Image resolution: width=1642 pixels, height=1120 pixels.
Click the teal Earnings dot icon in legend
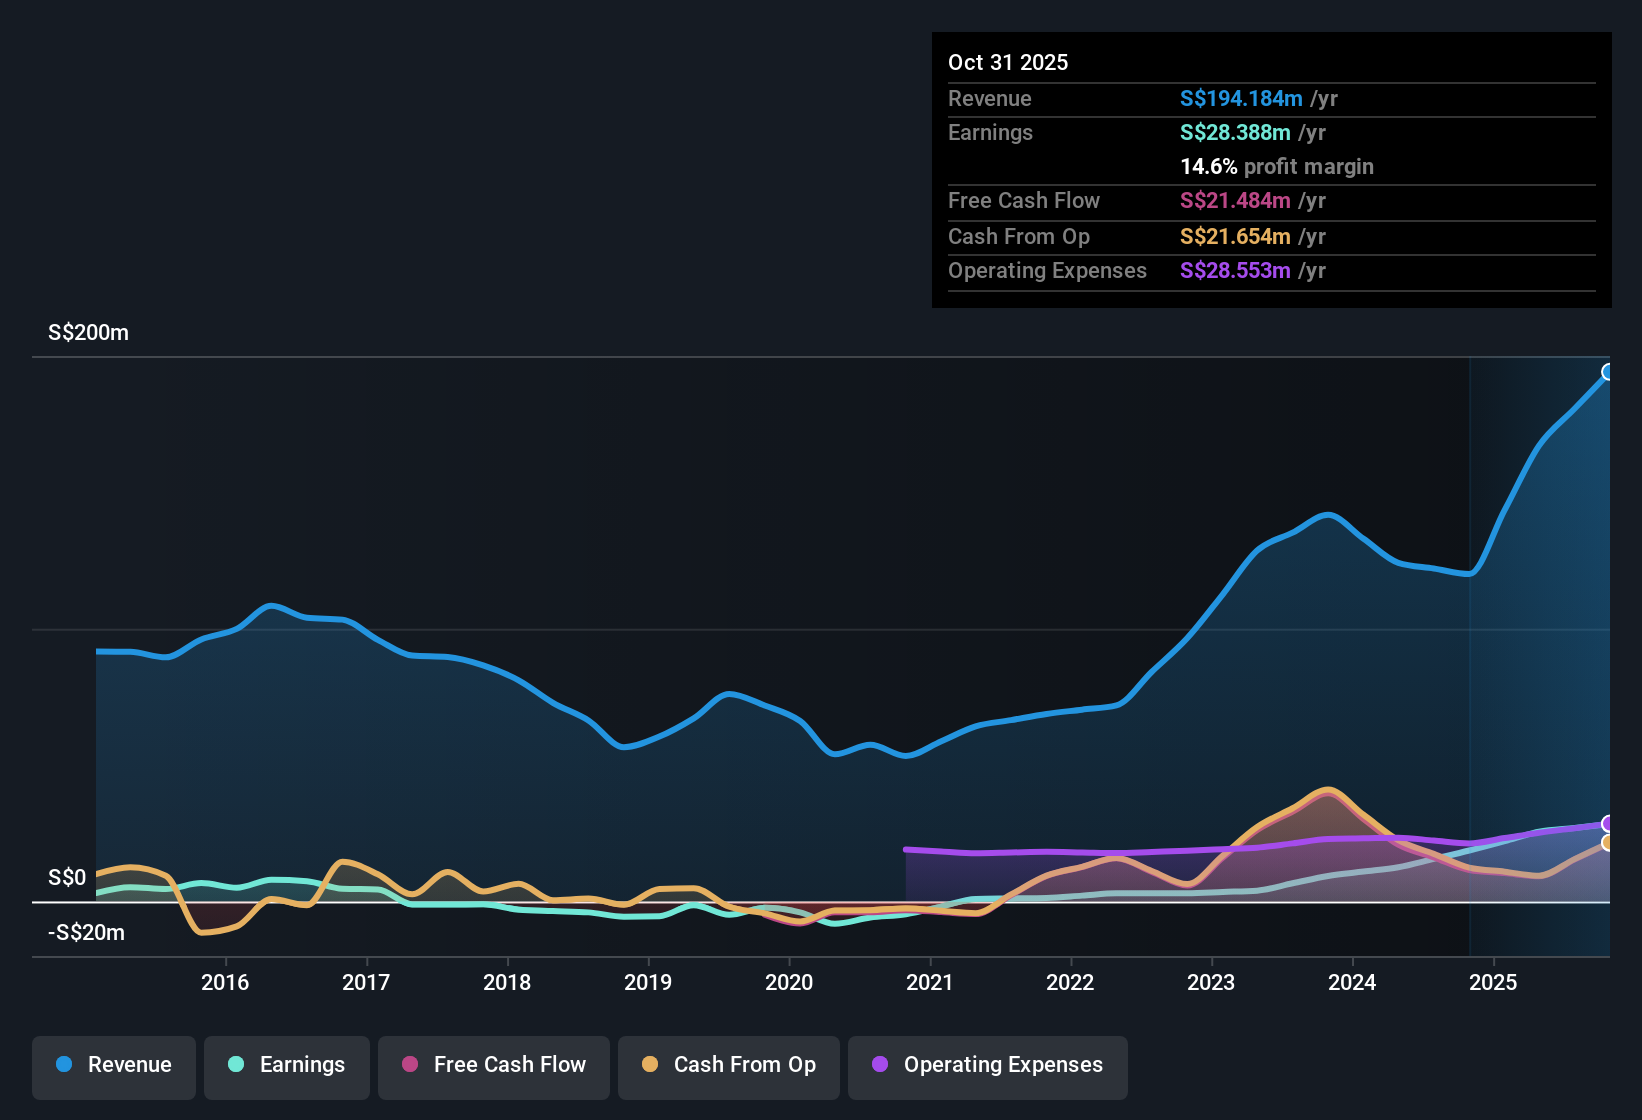coord(235,1065)
